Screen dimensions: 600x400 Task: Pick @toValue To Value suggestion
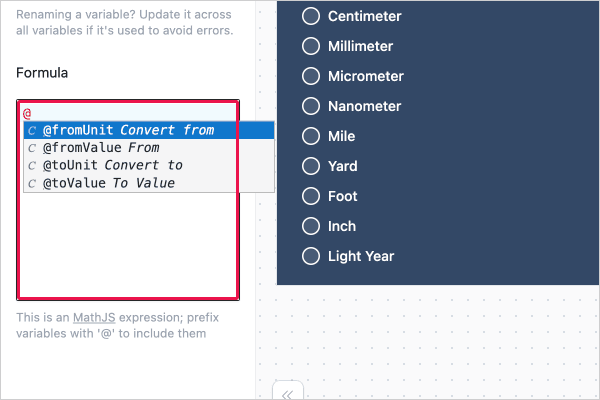[x=149, y=183]
